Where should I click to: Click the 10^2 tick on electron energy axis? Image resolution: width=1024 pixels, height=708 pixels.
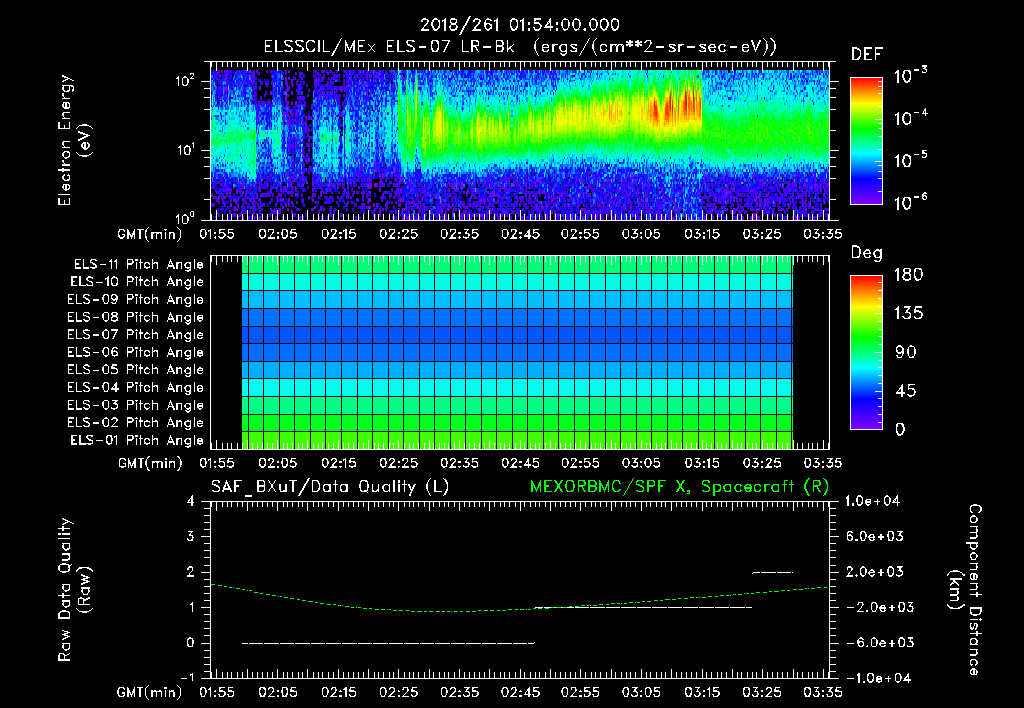click(186, 81)
